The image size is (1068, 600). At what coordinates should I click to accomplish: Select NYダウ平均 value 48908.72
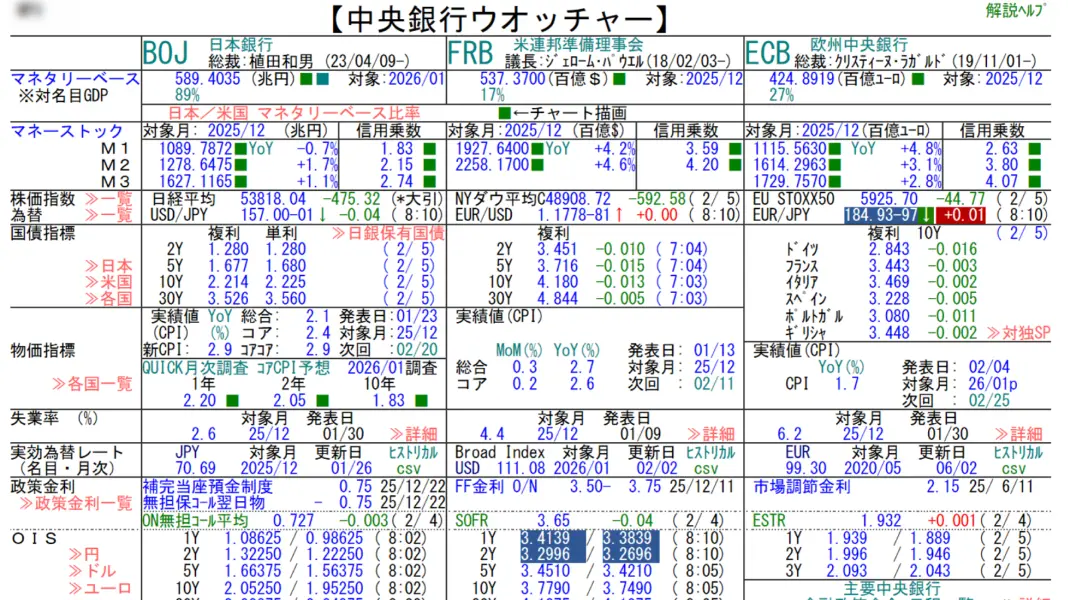[x=578, y=199]
